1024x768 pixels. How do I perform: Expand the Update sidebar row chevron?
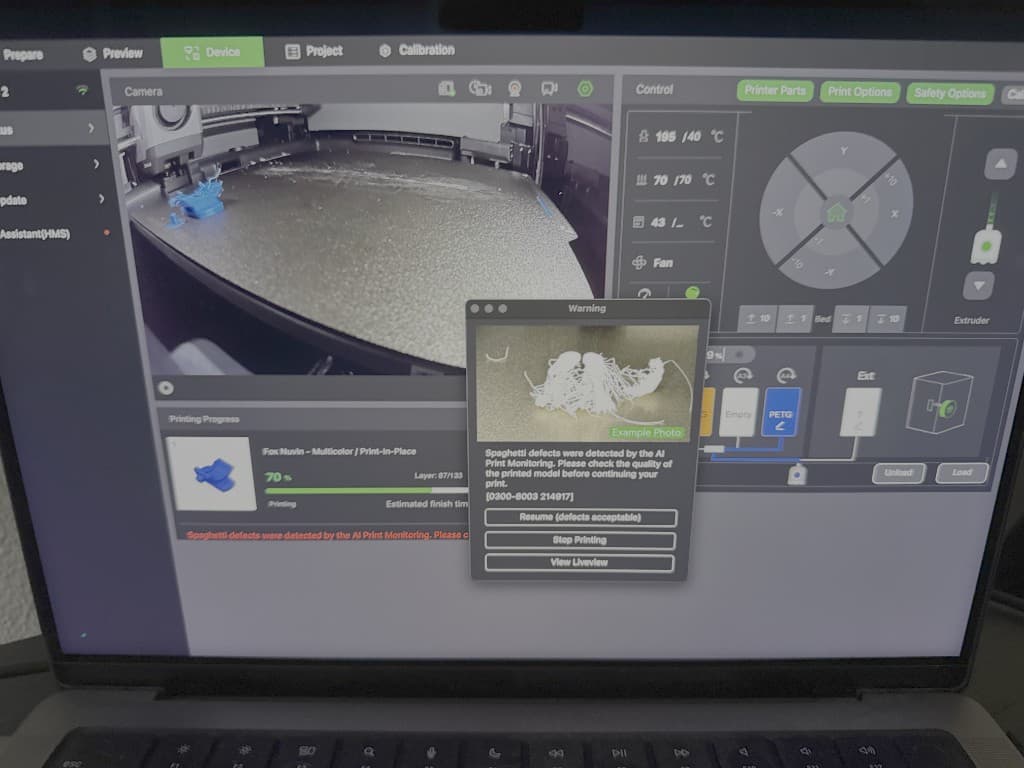[x=101, y=198]
